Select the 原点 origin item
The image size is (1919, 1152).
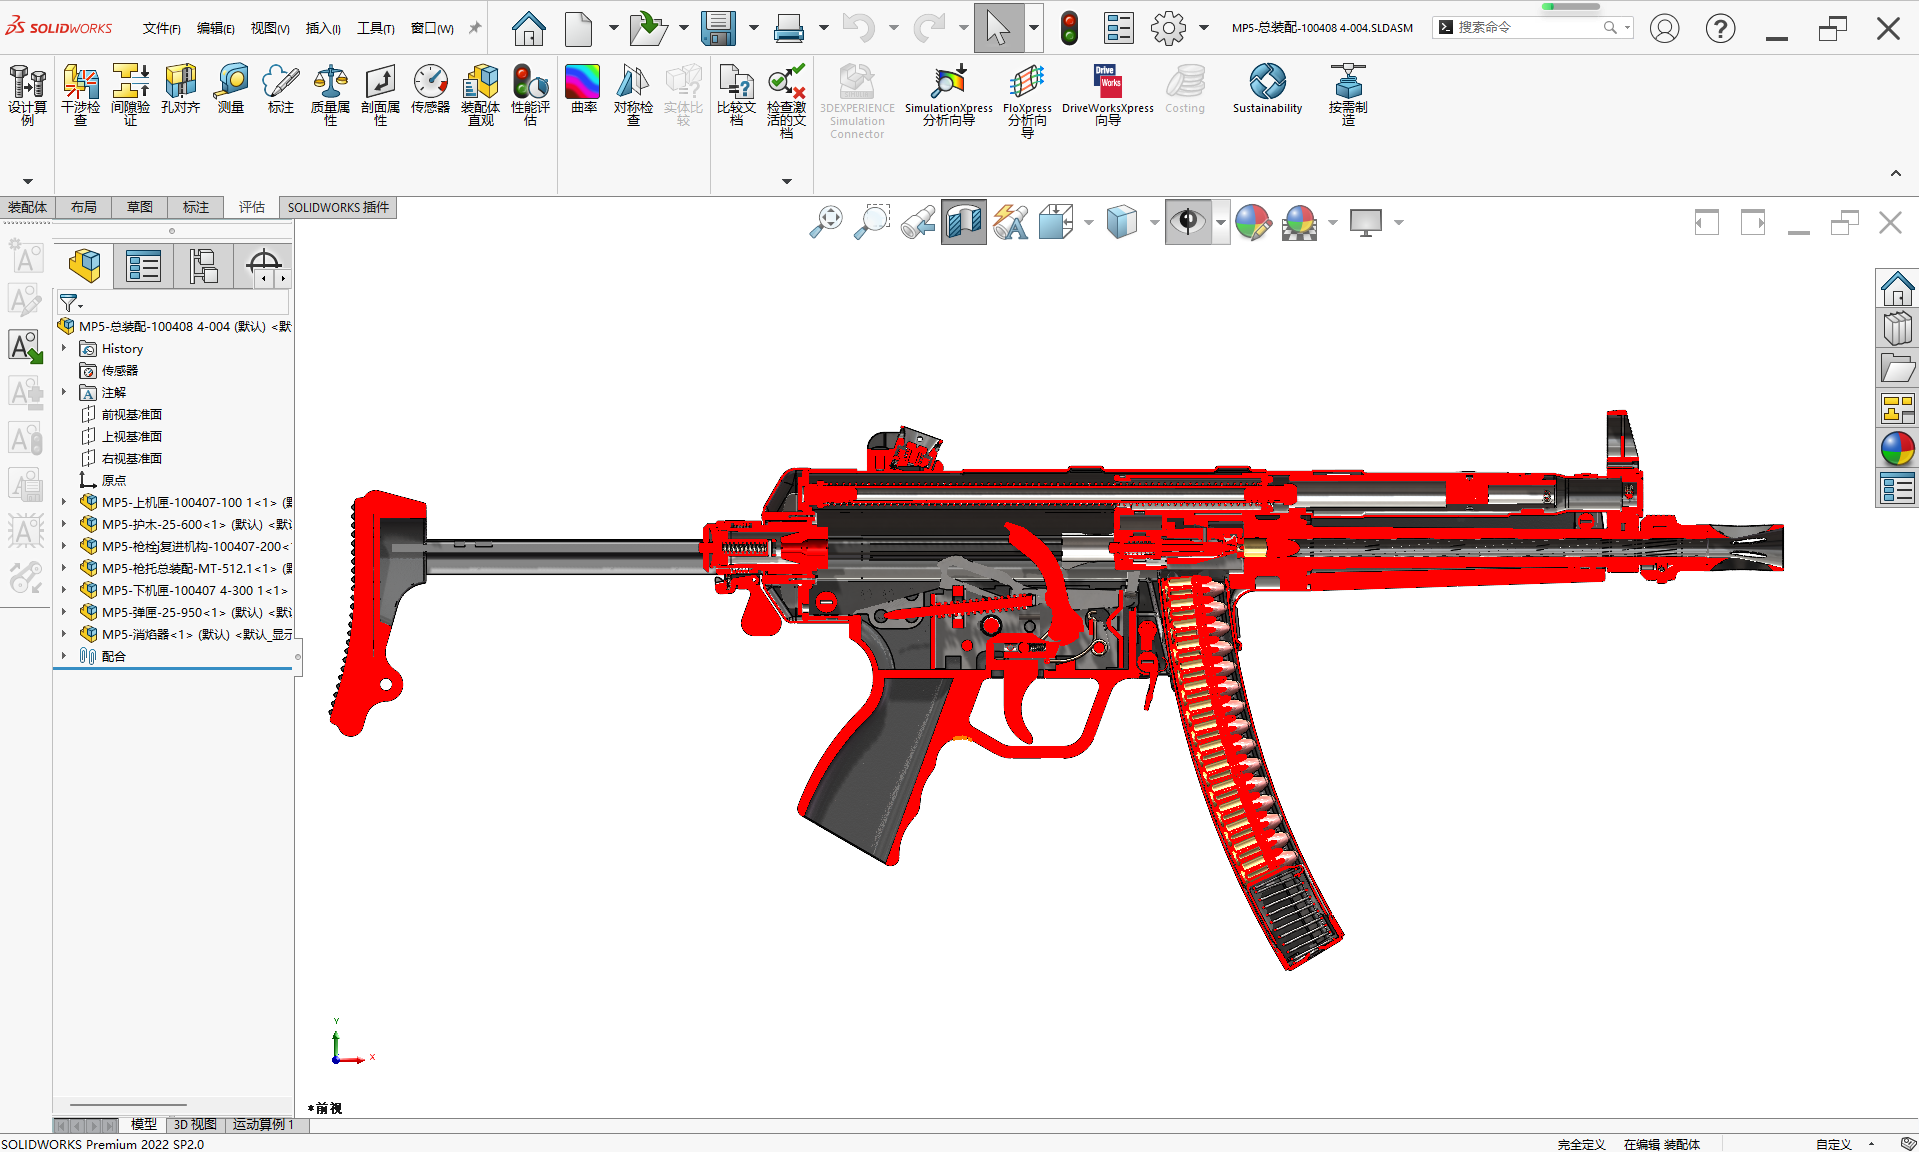tap(113, 480)
